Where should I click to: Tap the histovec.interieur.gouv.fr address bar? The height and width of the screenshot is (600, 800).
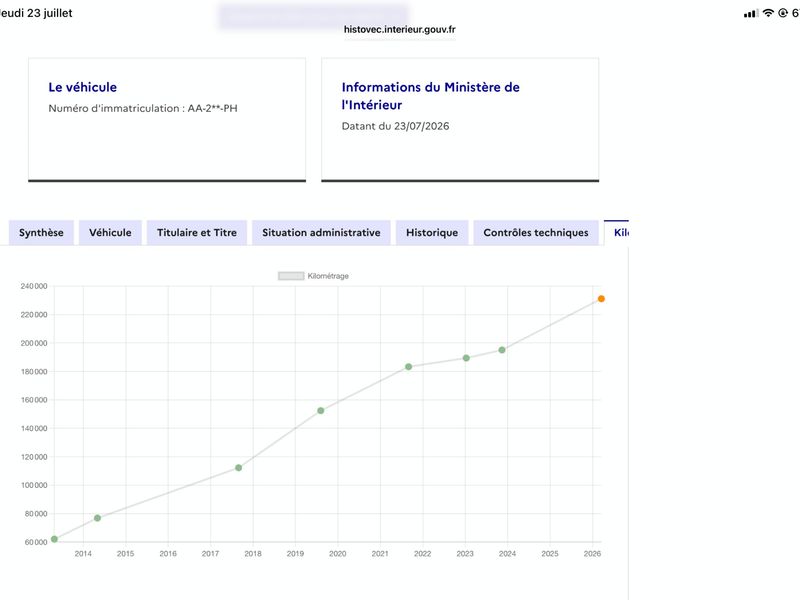coord(399,30)
